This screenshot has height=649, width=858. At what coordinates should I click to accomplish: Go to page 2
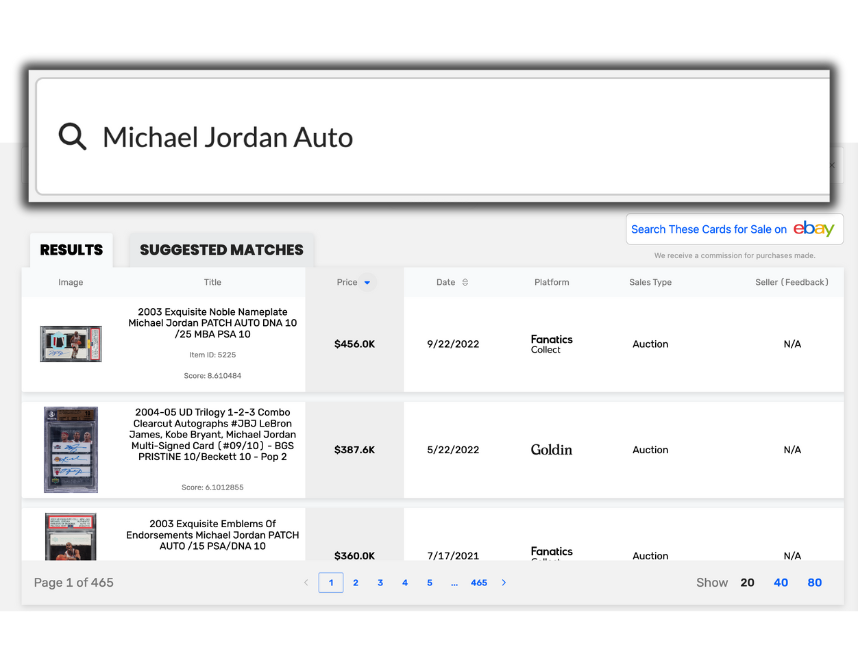[x=356, y=582]
